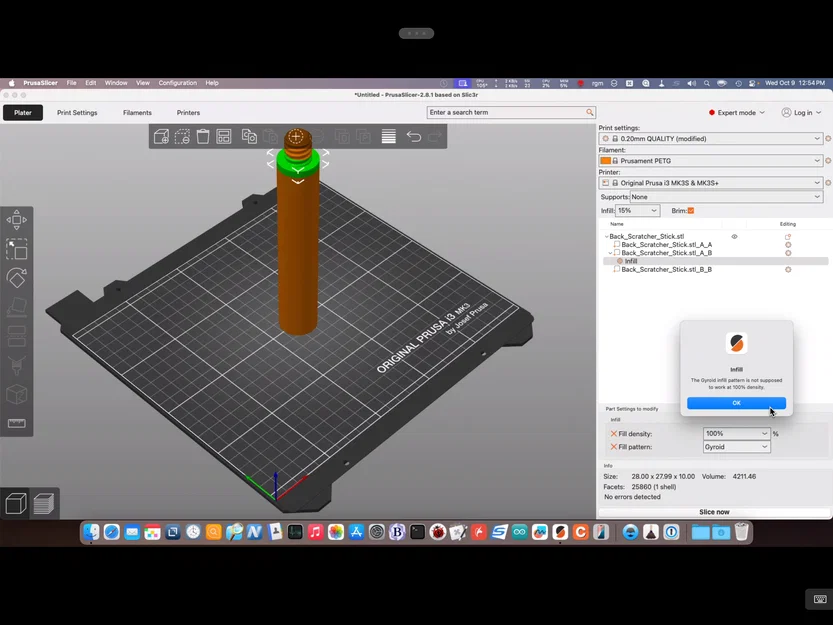Screen dimensions: 833x625
Task: Click the Delete all trash icon
Action: point(203,137)
